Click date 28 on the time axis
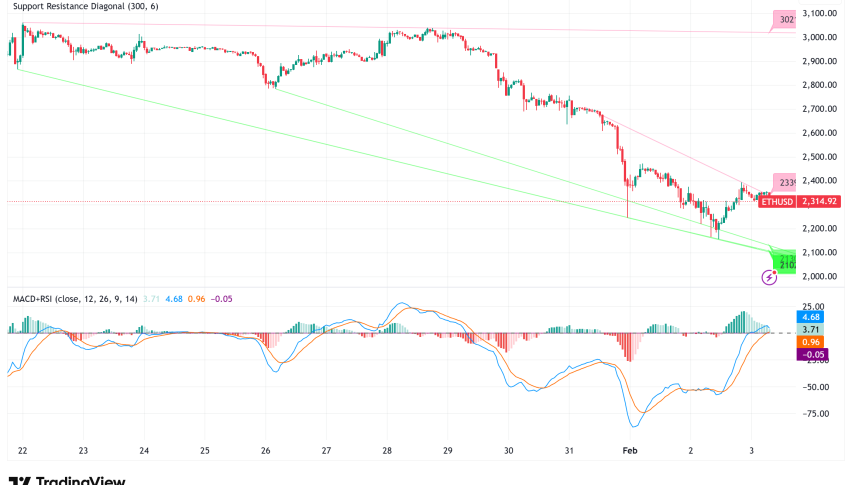This screenshot has width=852, height=485. click(x=386, y=450)
